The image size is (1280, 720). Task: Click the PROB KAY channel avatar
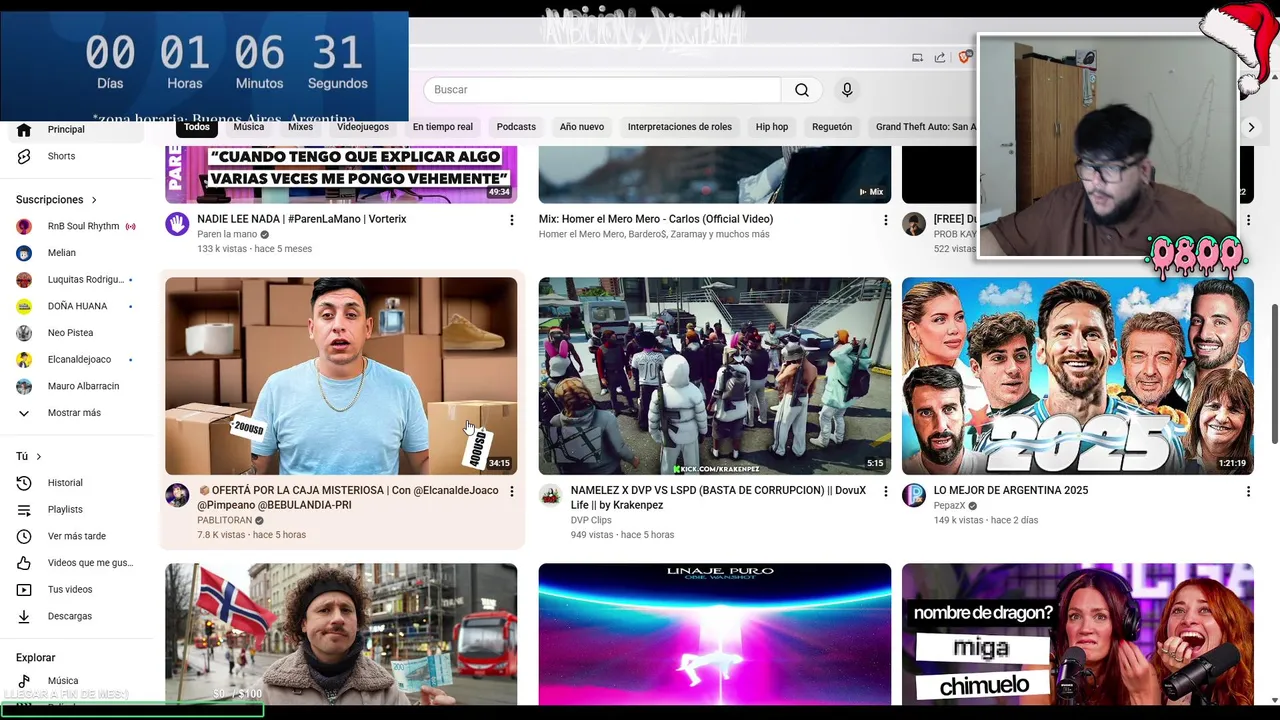[x=914, y=223]
